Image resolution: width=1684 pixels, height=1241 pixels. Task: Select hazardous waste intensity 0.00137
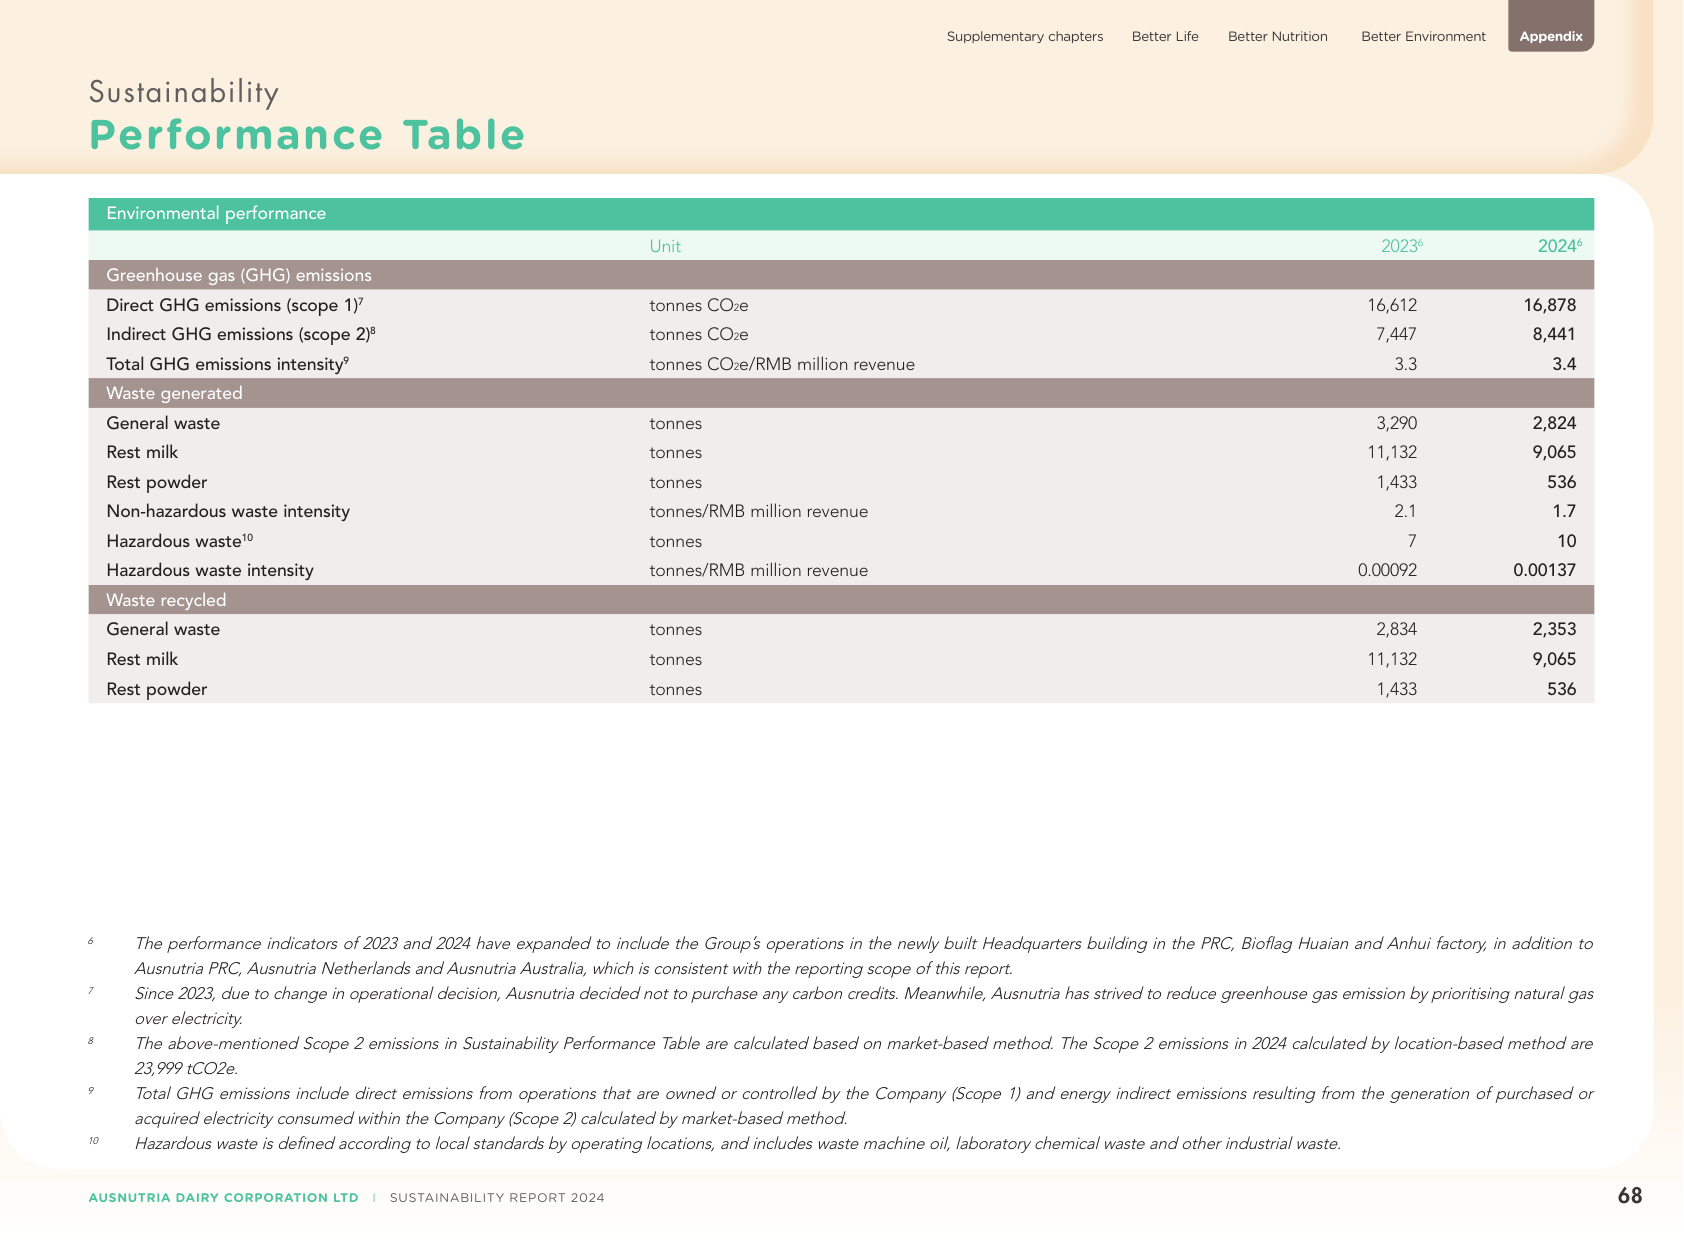pyautogui.click(x=1545, y=570)
